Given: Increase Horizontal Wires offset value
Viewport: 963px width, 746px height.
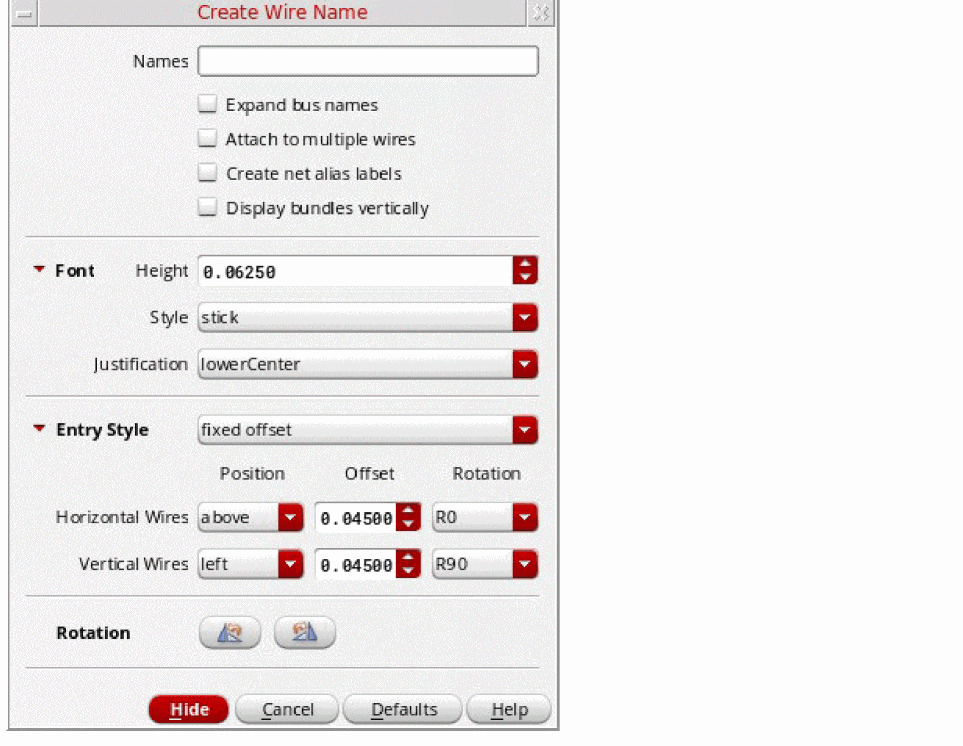Looking at the screenshot, I should coord(408,510).
